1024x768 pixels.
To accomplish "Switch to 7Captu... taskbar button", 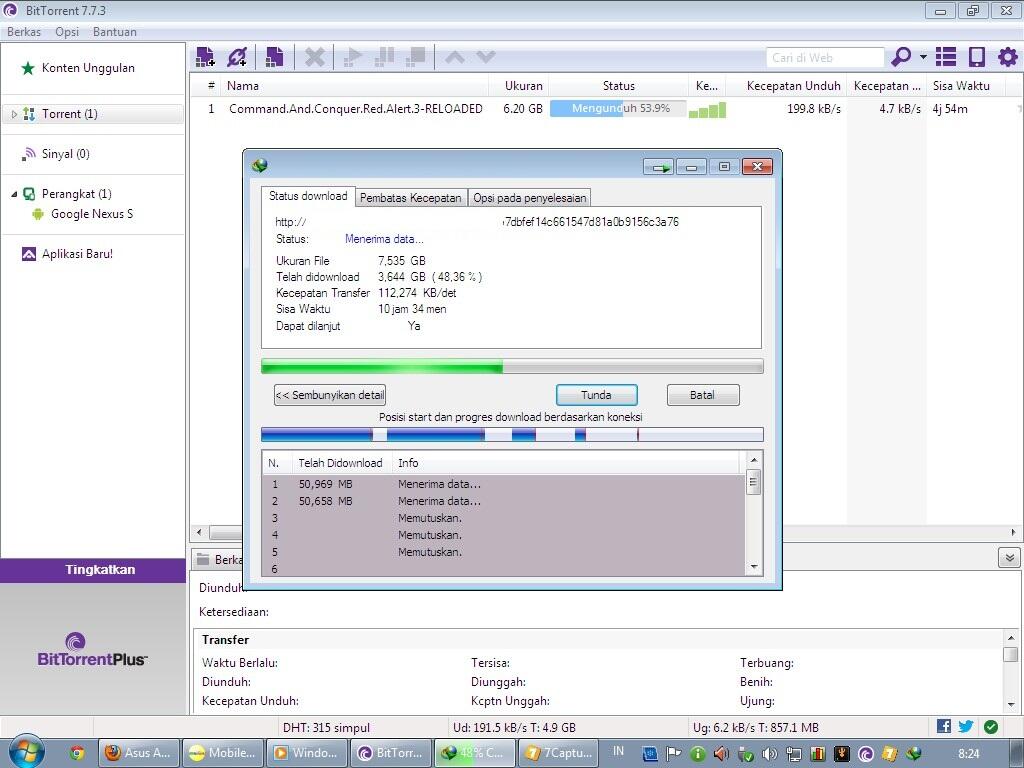I will pyautogui.click(x=560, y=753).
